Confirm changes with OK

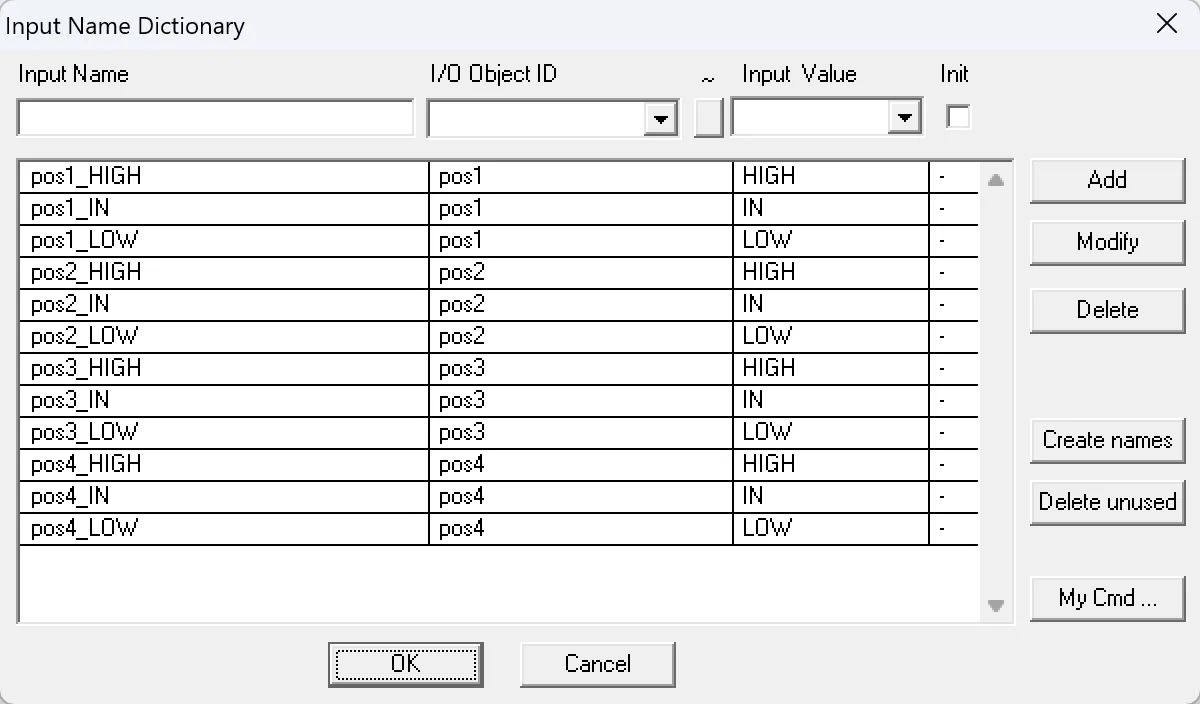405,663
